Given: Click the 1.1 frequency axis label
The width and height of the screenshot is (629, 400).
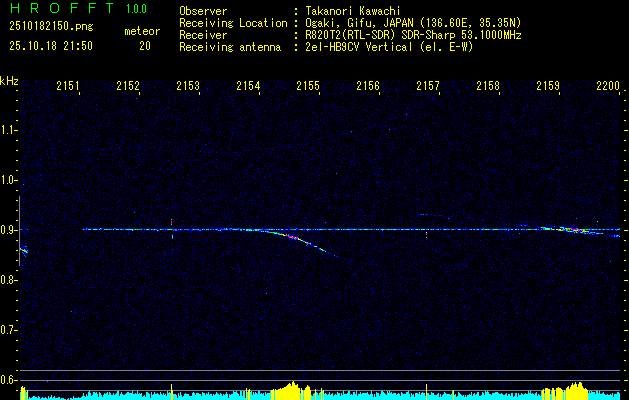Looking at the screenshot, I should [9, 130].
